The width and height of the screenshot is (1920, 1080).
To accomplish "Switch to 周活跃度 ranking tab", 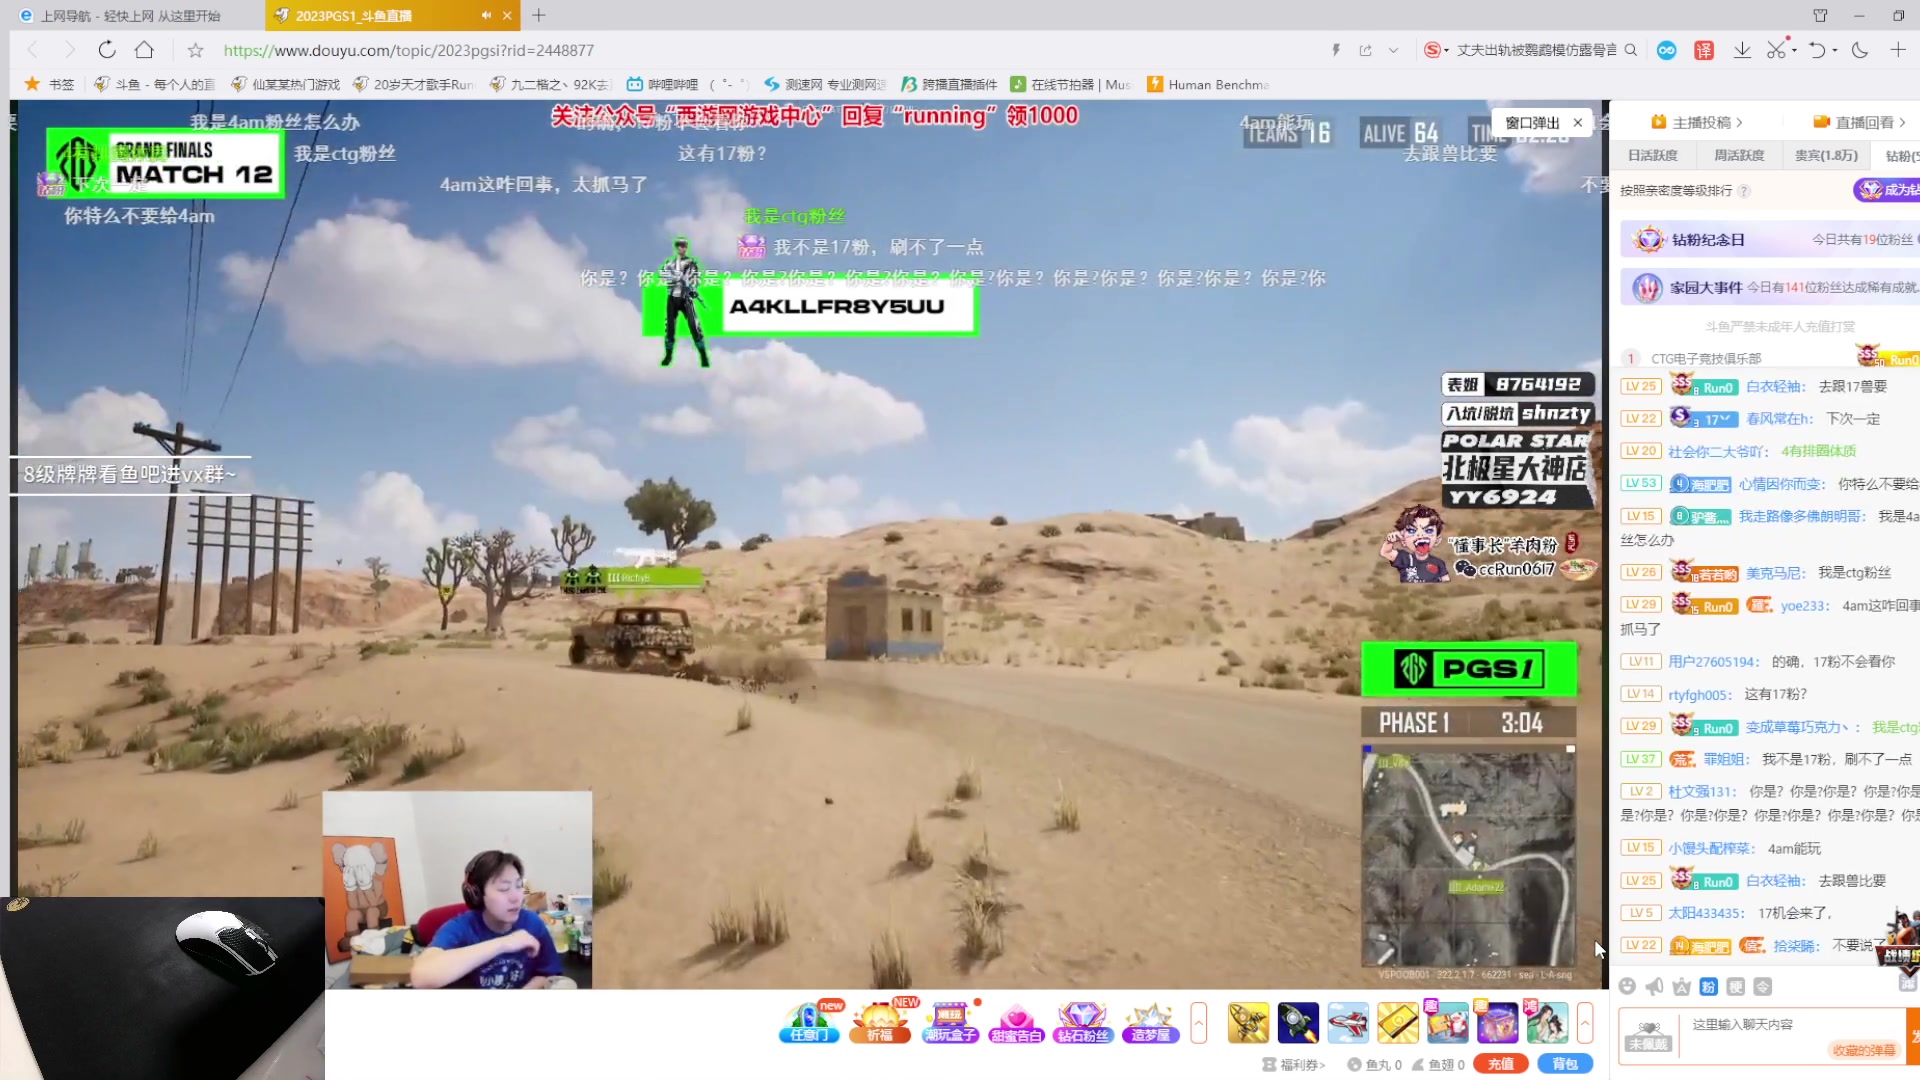I will 1739,155.
